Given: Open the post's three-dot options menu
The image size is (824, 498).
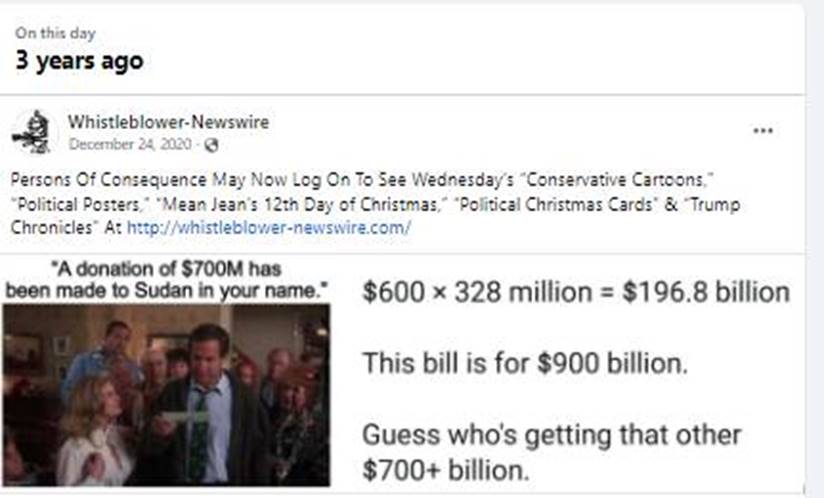Looking at the screenshot, I should (763, 130).
